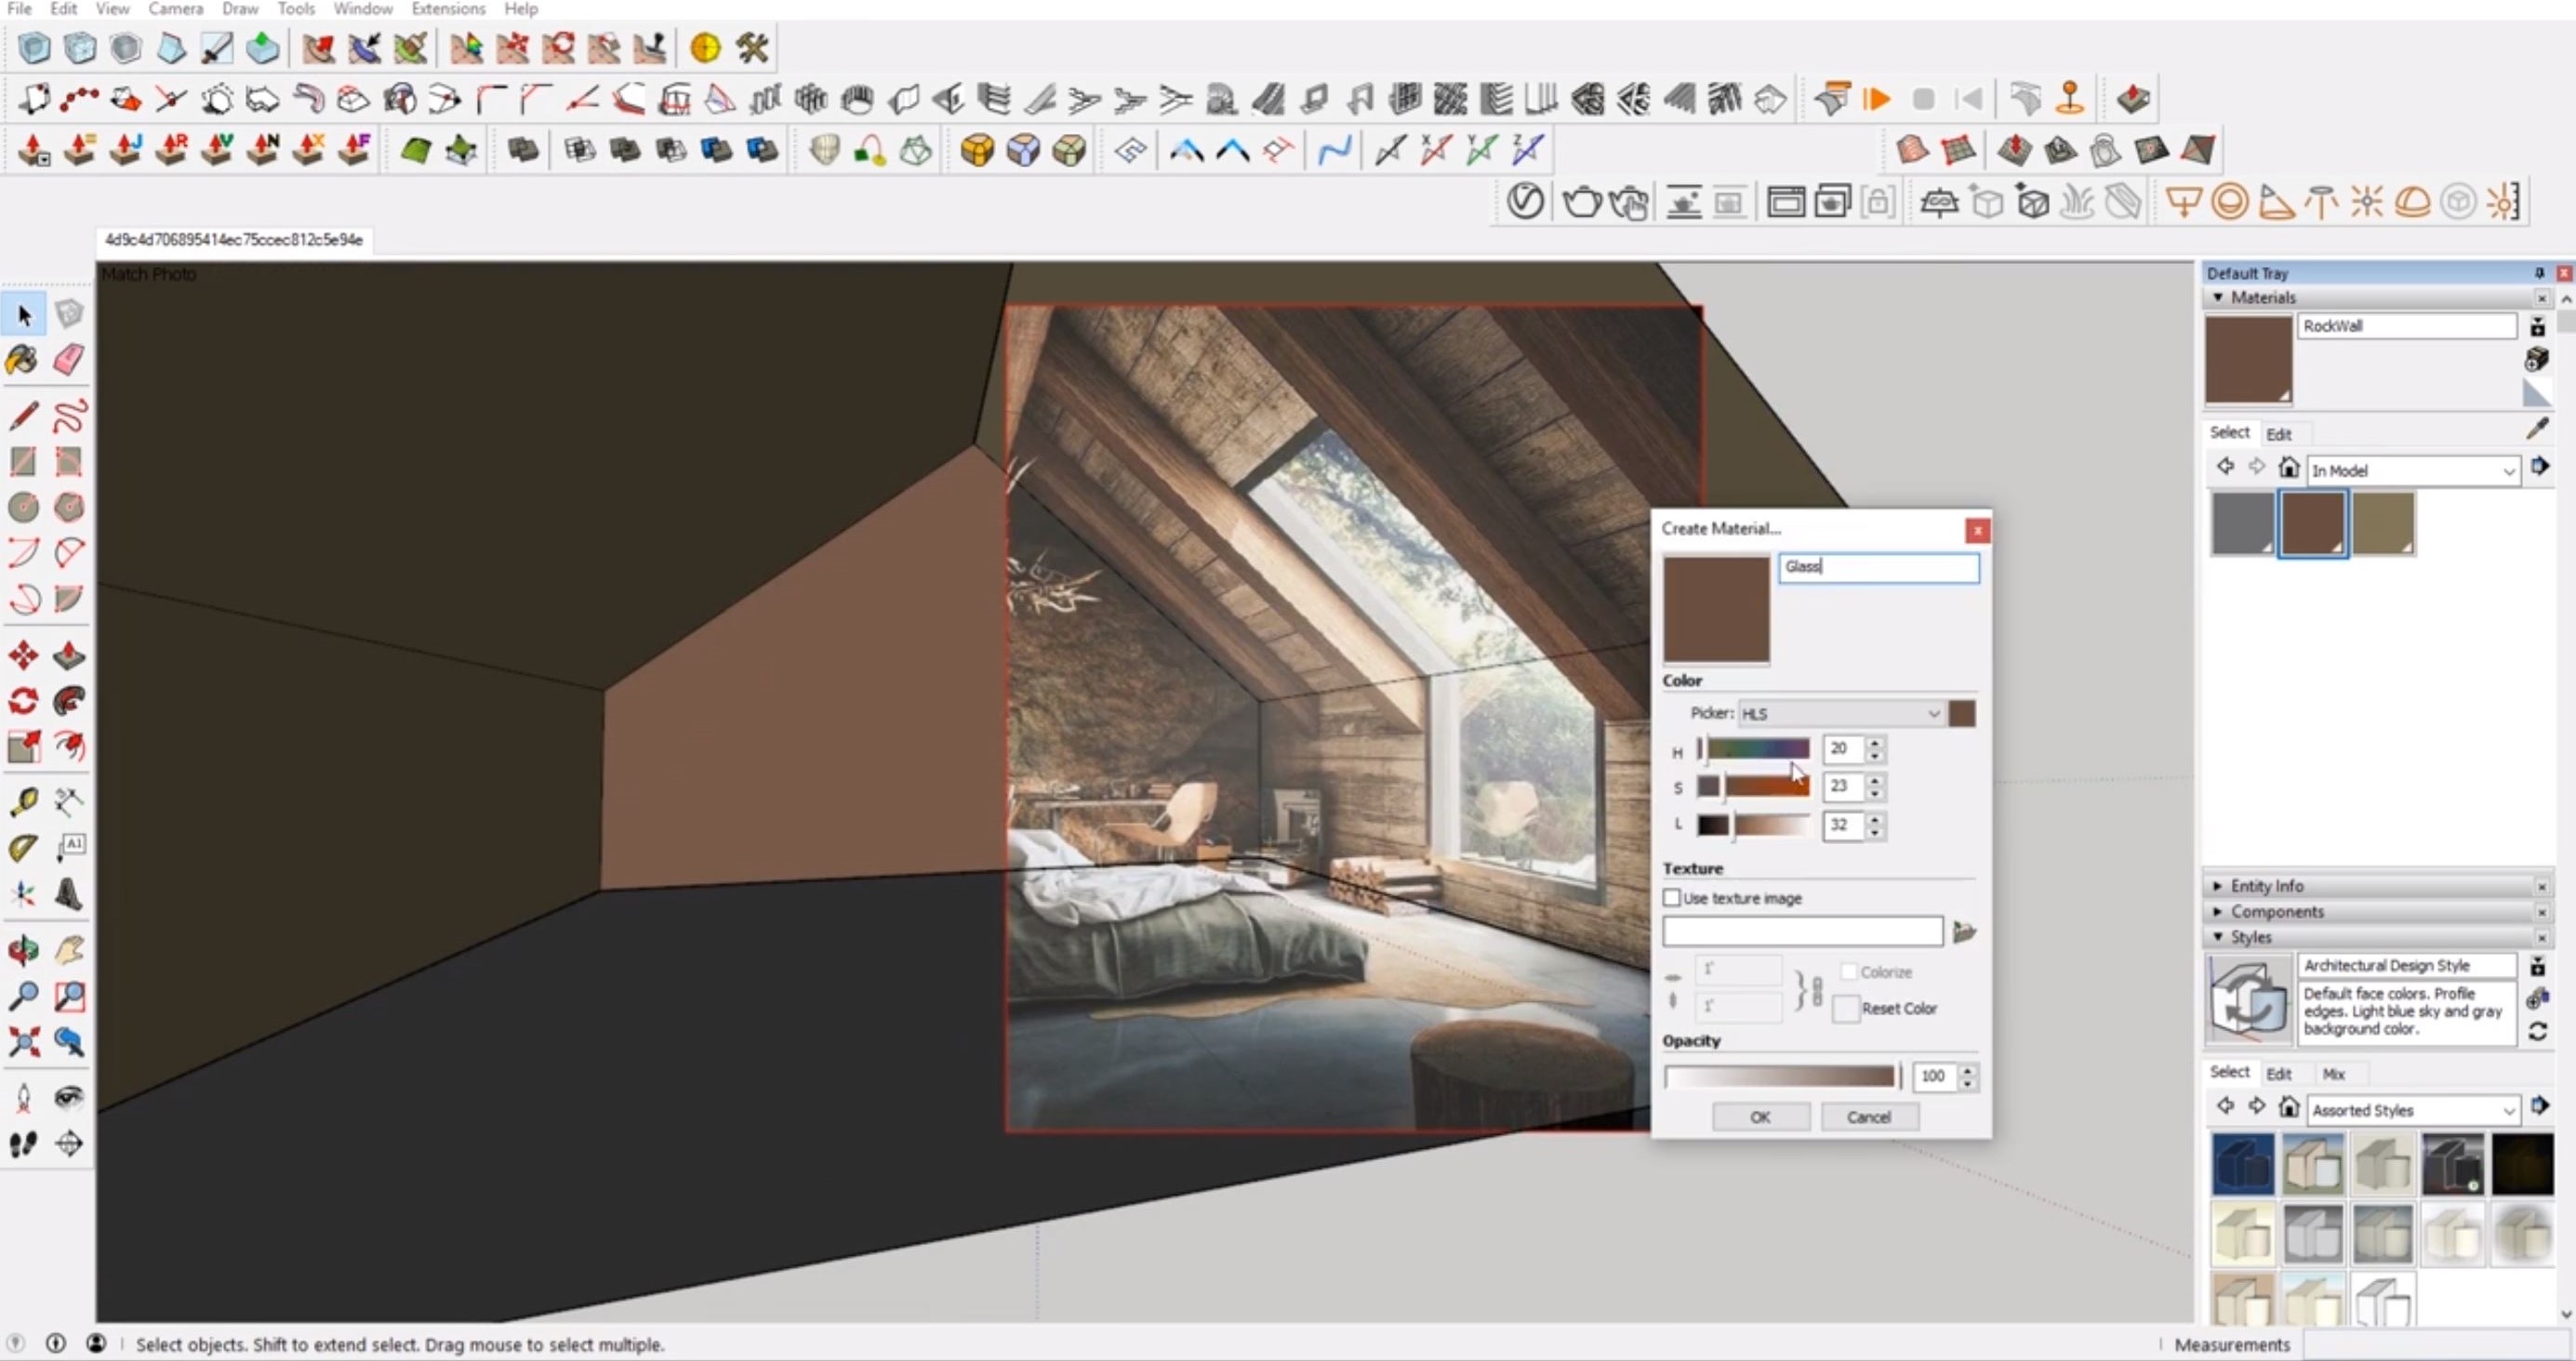Click the material name field containing Glass
The height and width of the screenshot is (1361, 2576).
pyautogui.click(x=1878, y=567)
